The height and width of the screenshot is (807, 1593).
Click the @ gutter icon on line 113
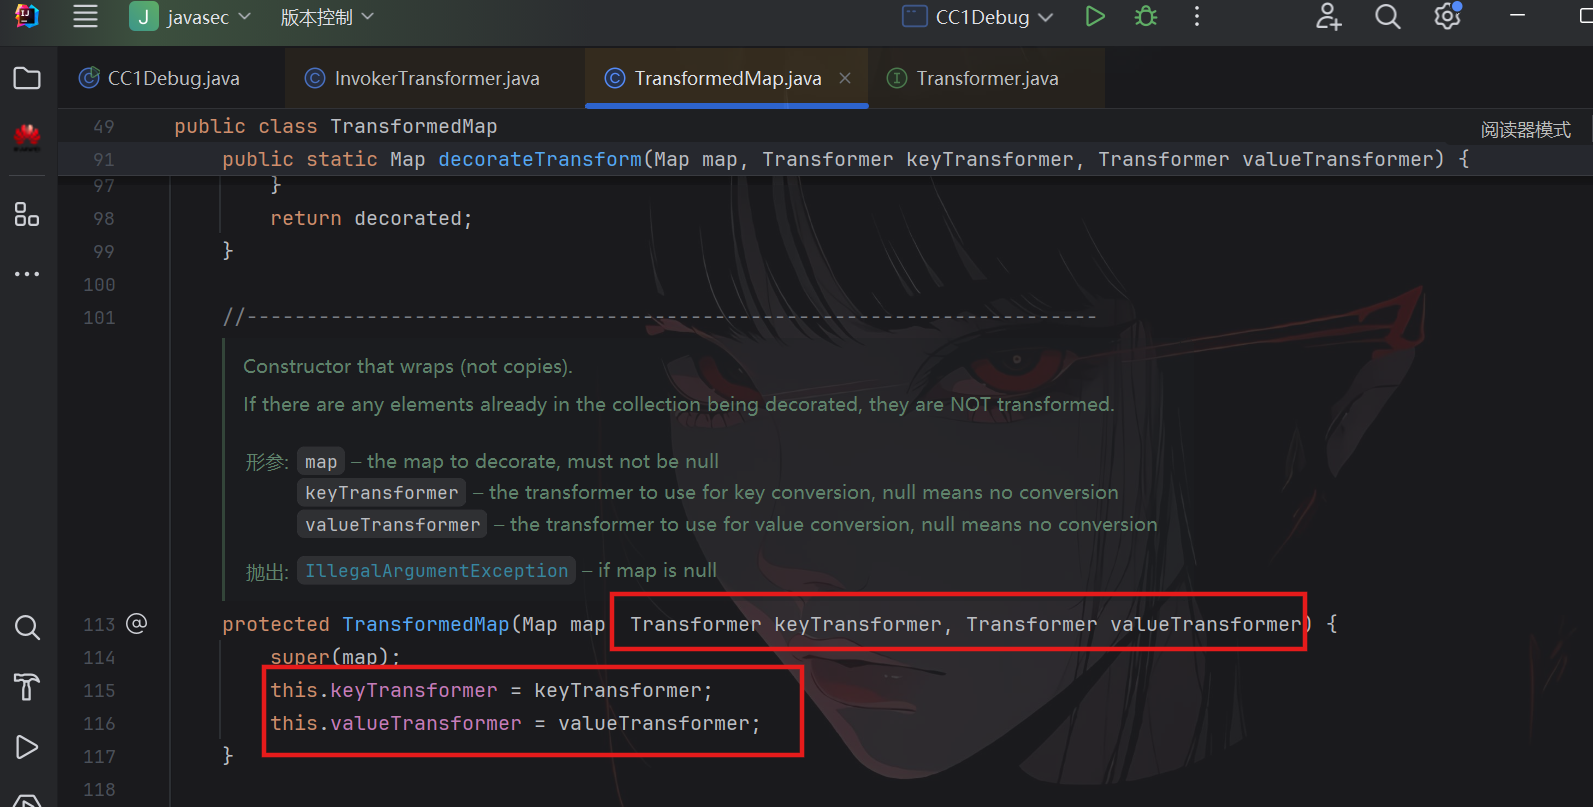[137, 623]
